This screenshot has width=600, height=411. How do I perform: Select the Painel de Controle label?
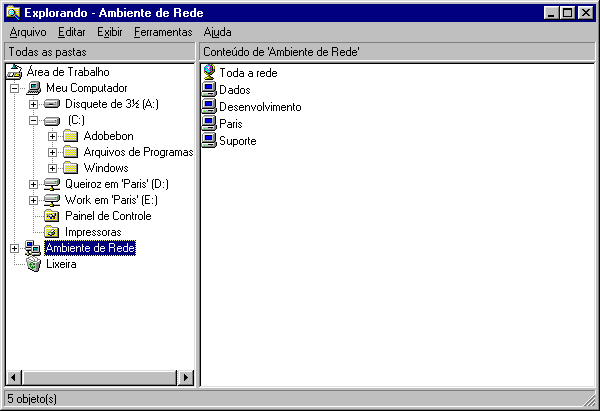[x=108, y=216]
